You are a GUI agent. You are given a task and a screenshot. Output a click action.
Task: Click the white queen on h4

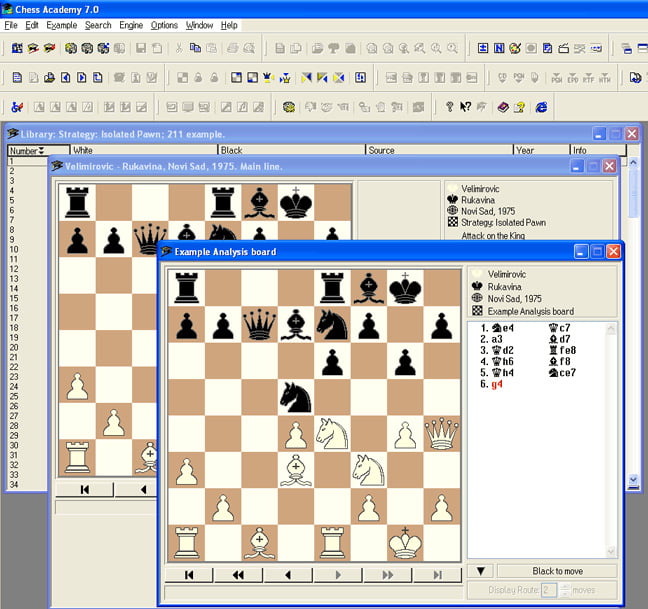442,433
